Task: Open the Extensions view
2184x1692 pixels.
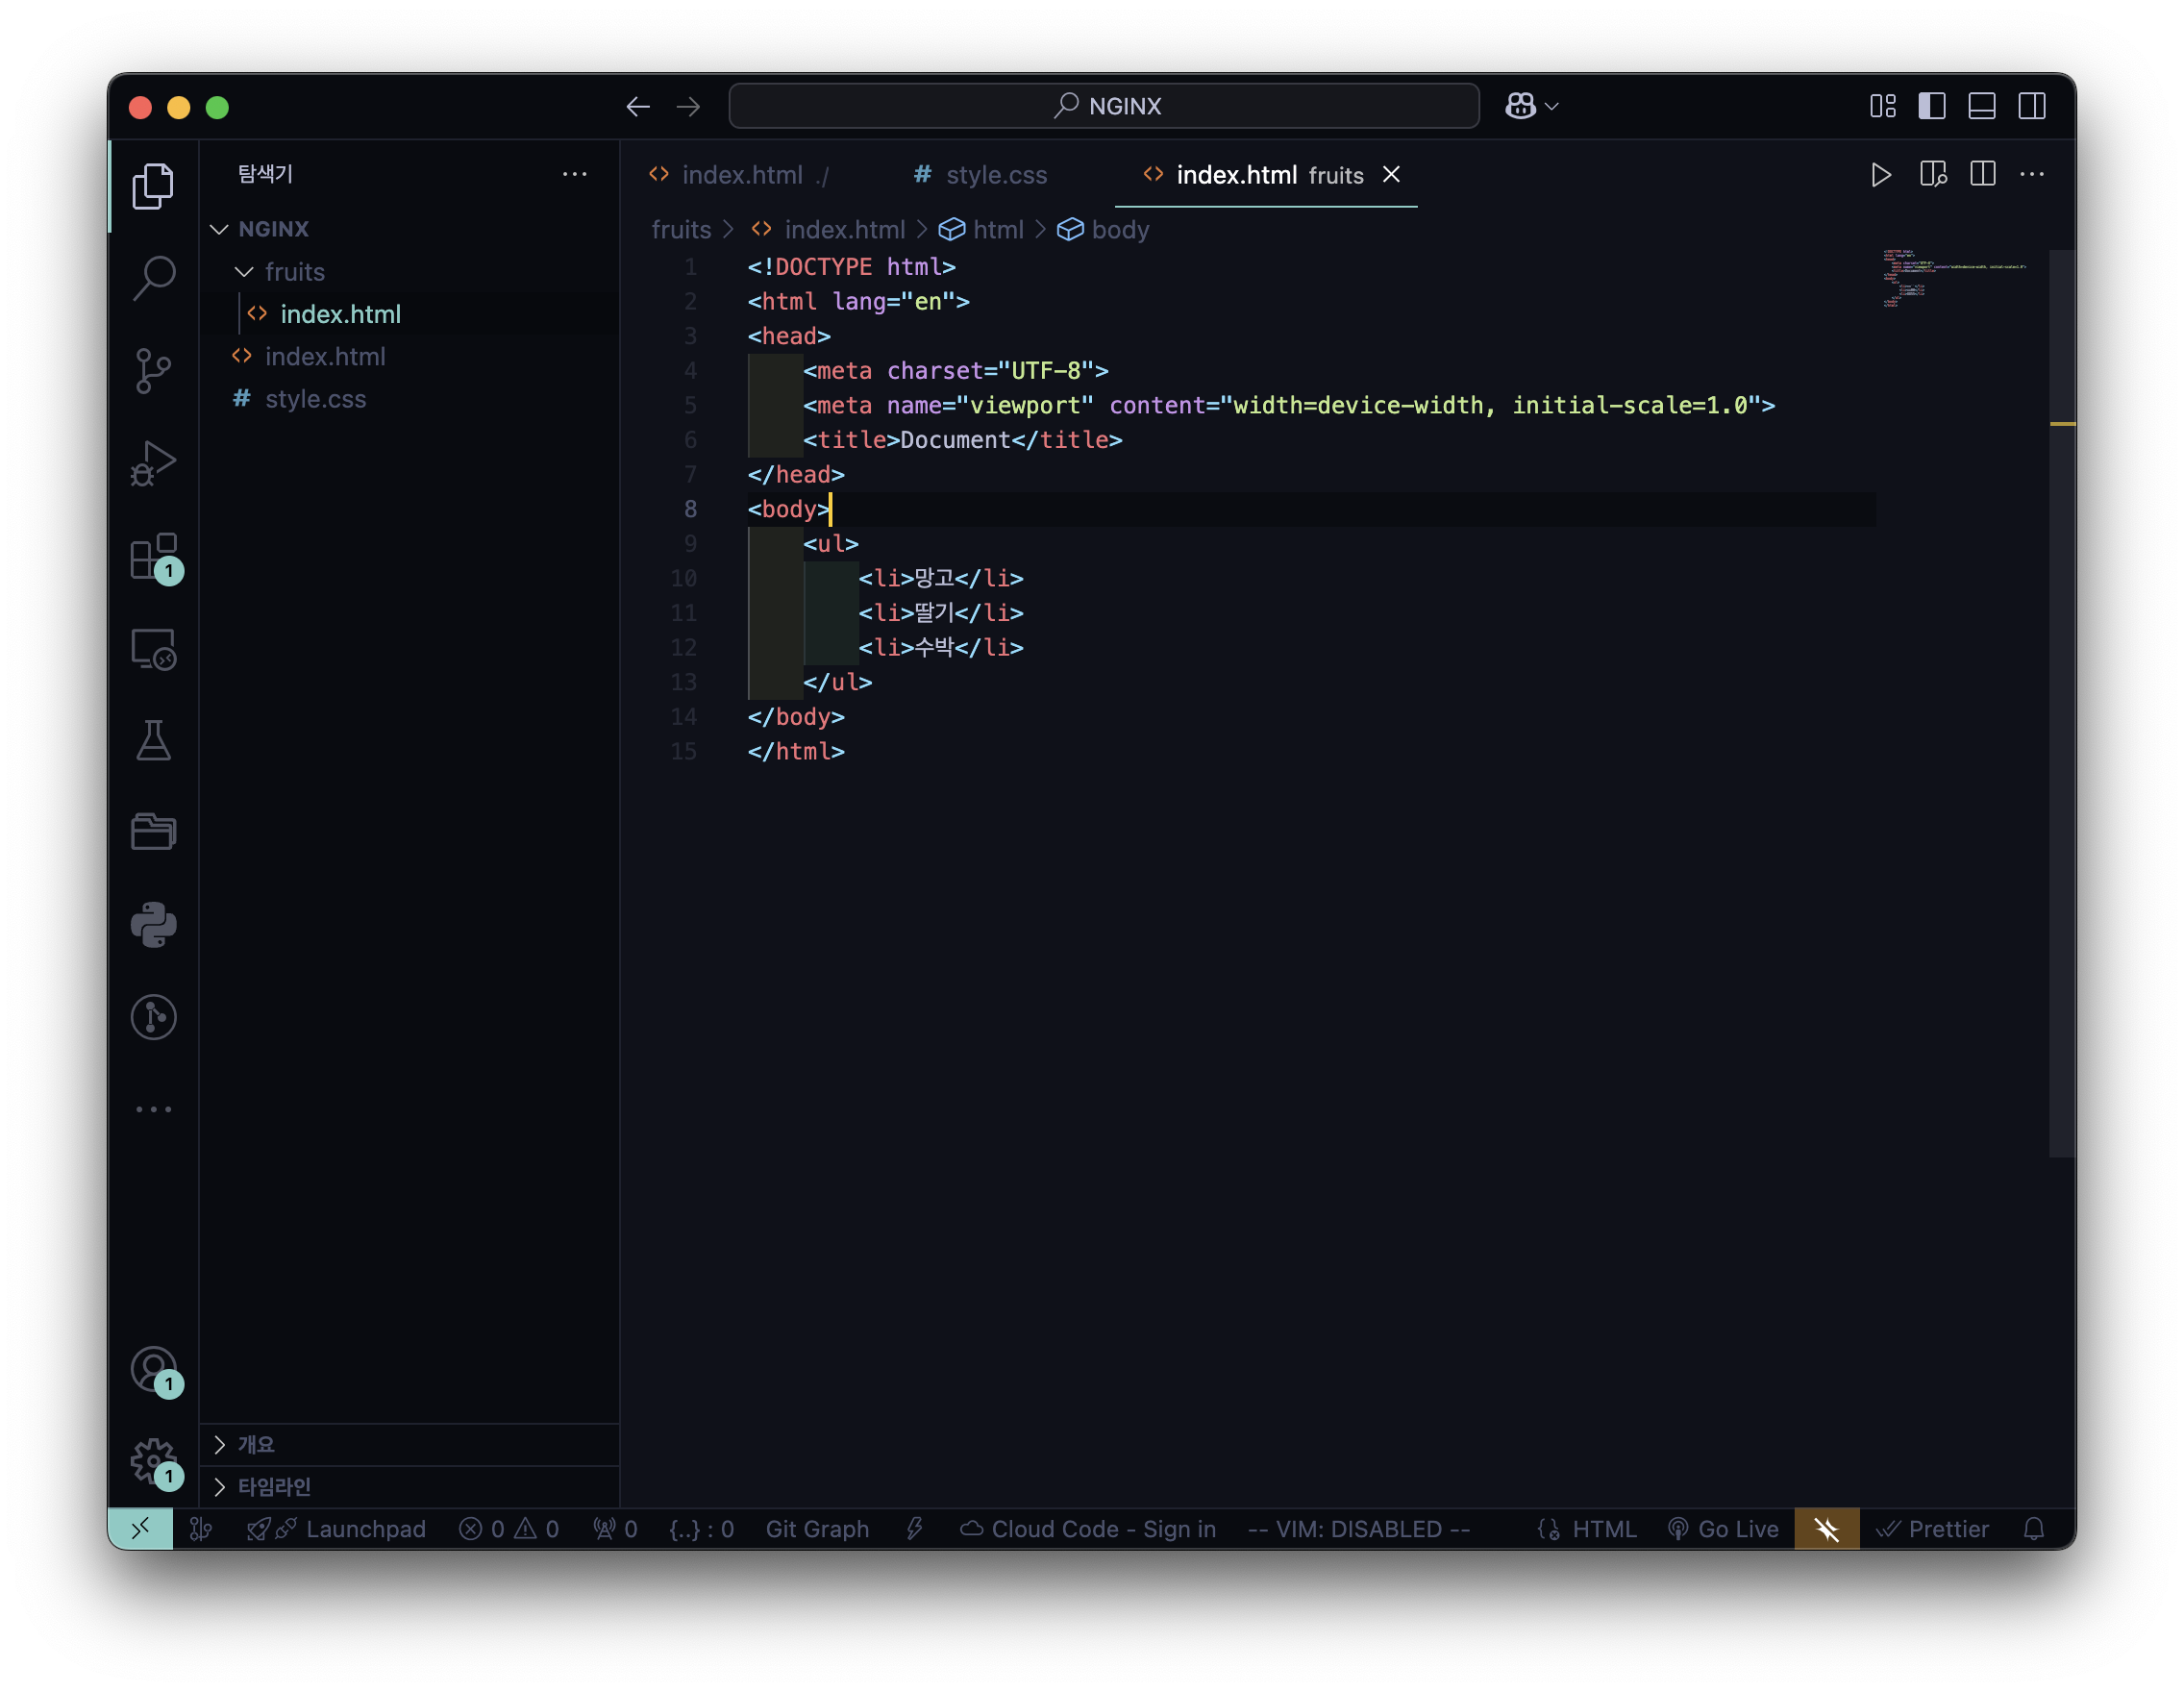Action: point(153,557)
